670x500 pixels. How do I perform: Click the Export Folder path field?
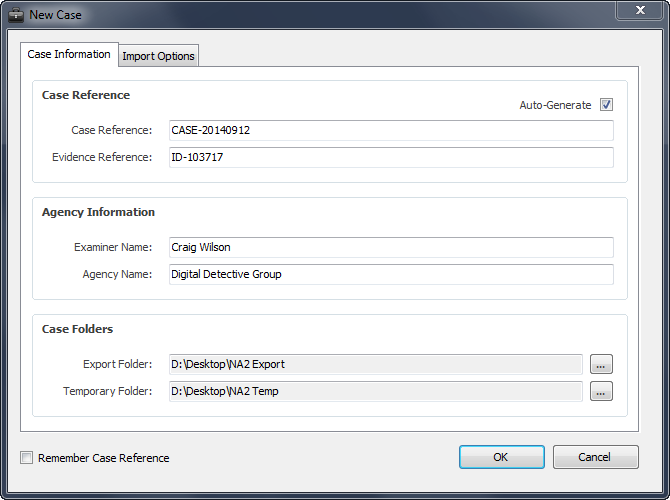375,364
